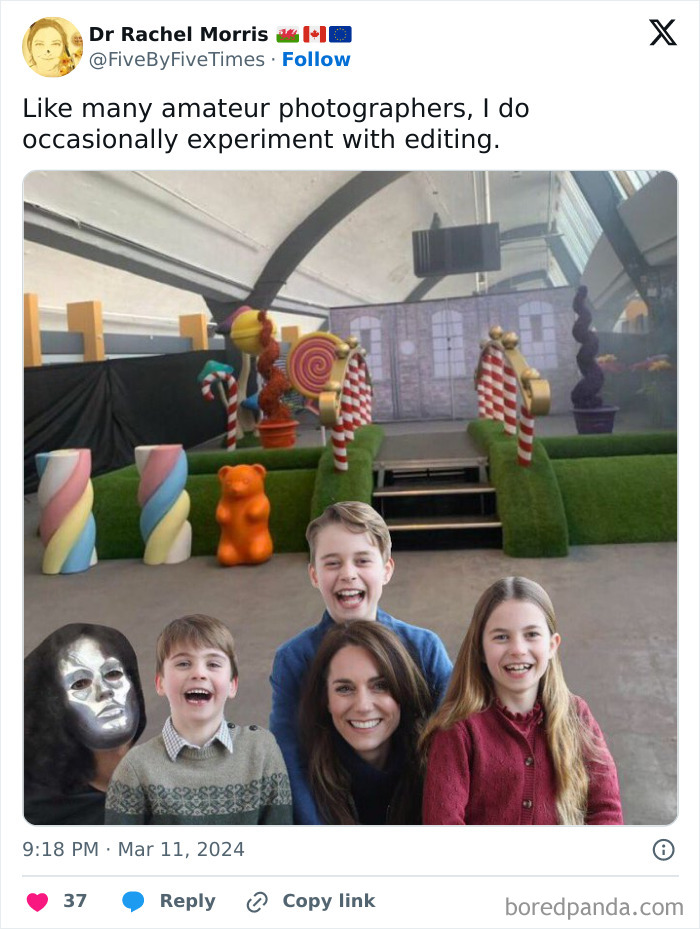Open the attached edited photo
Screen dimensions: 700x929
[350, 498]
